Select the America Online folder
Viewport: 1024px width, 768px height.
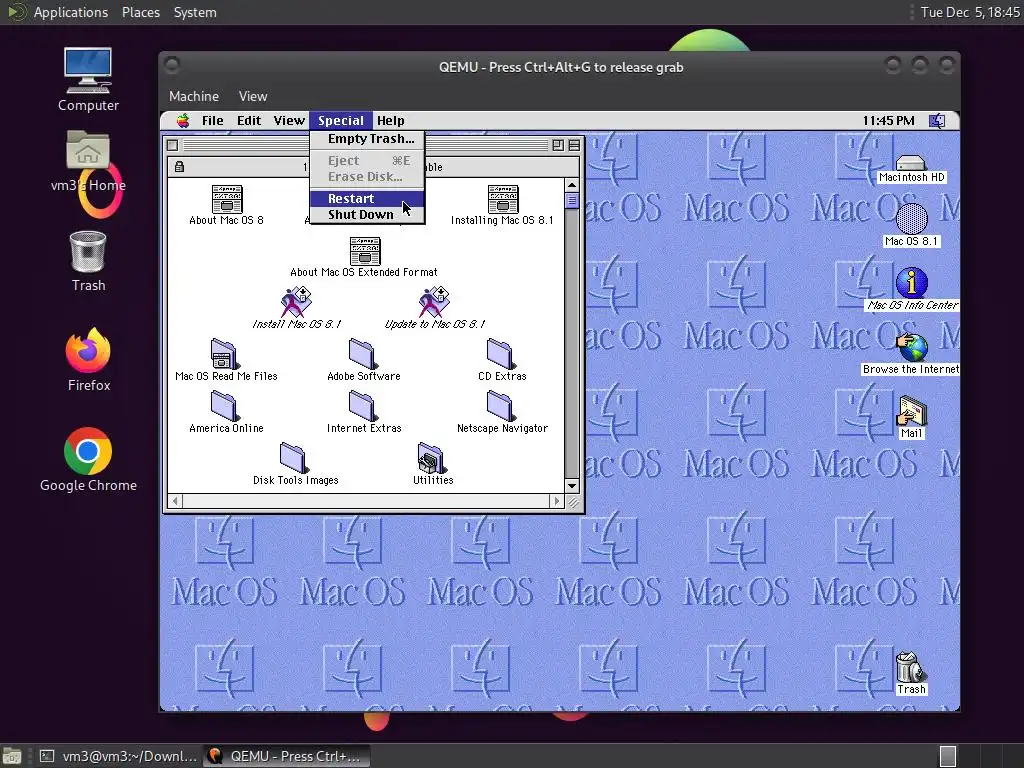coord(225,406)
